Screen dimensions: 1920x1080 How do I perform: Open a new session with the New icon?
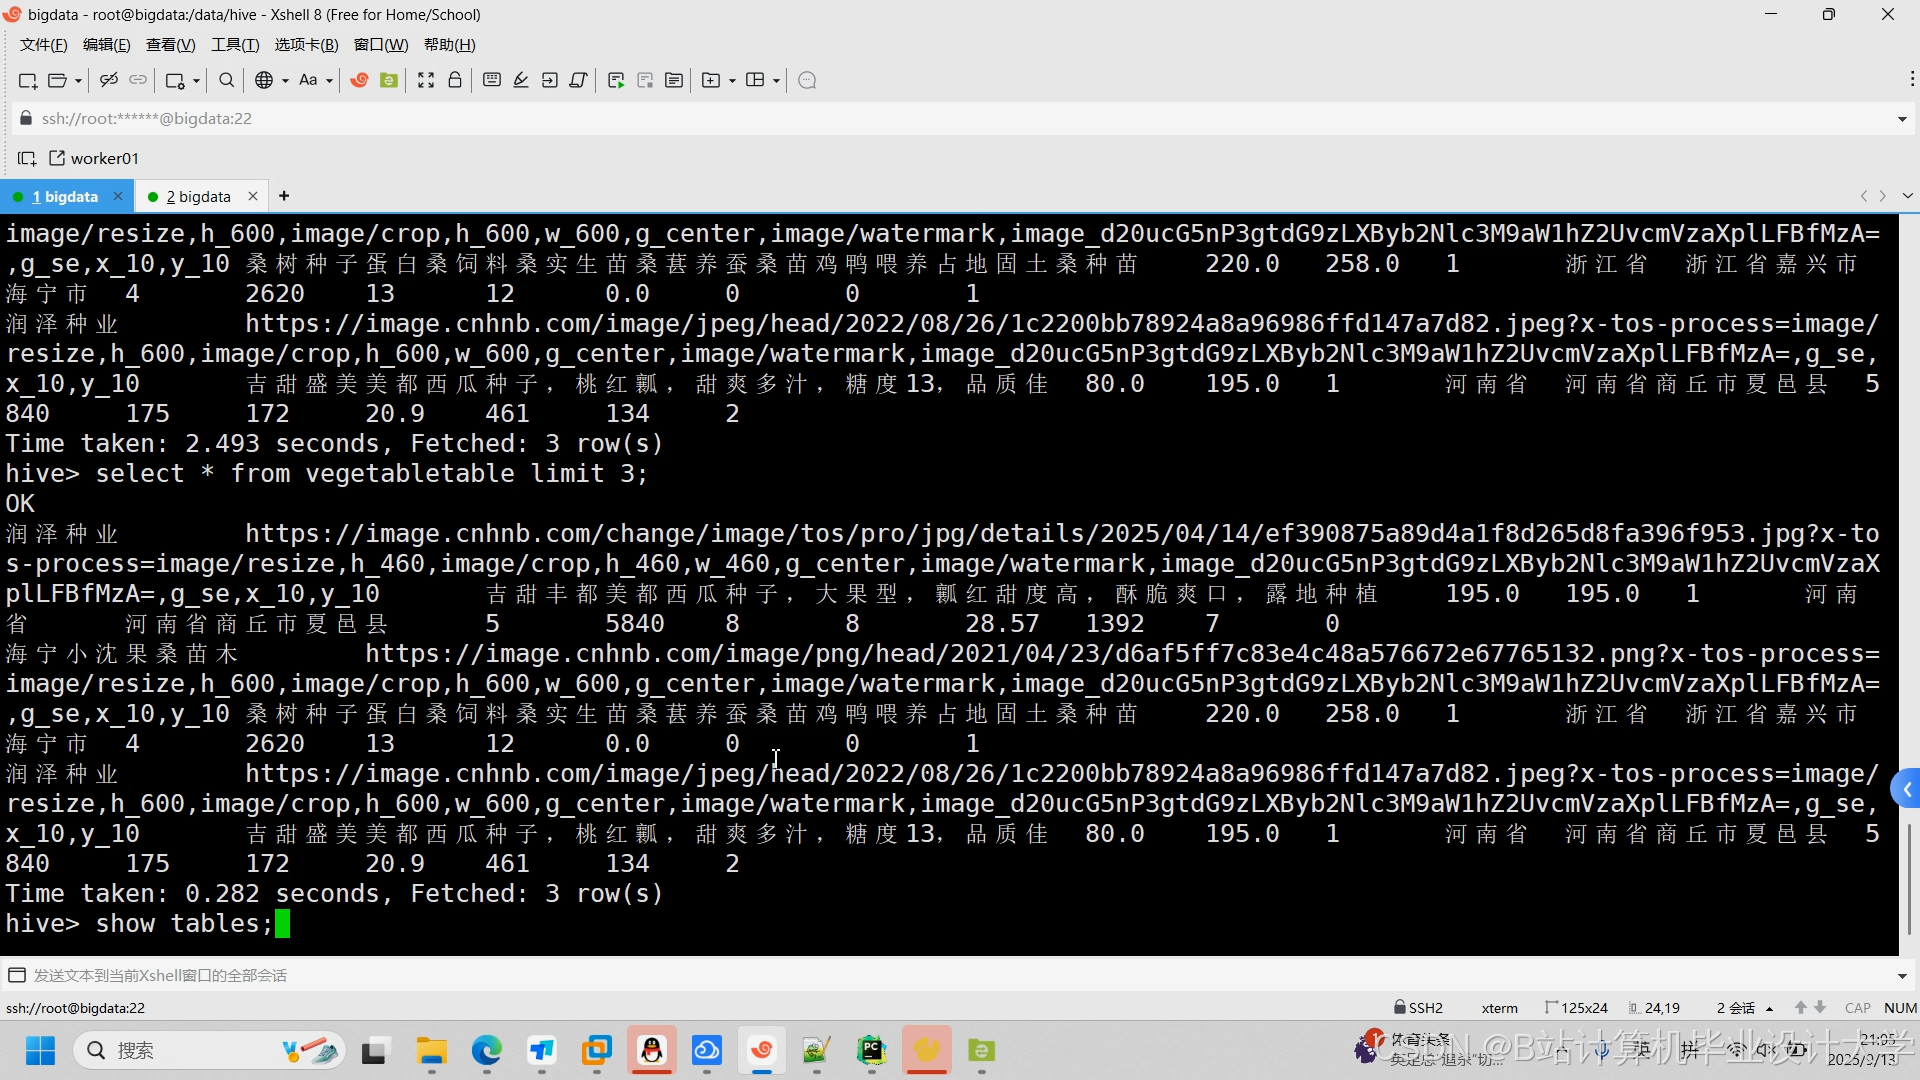click(26, 80)
